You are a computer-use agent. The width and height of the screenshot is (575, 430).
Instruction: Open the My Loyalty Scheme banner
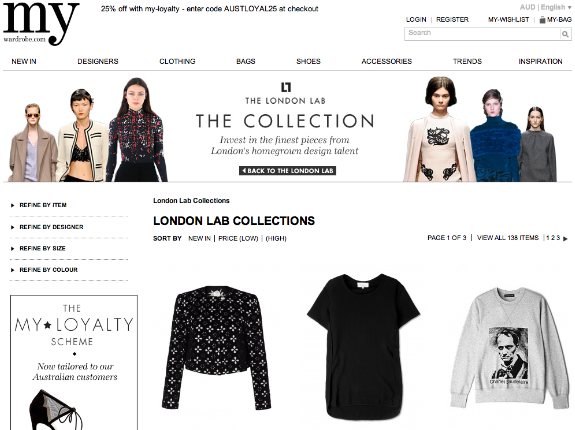pos(74,363)
